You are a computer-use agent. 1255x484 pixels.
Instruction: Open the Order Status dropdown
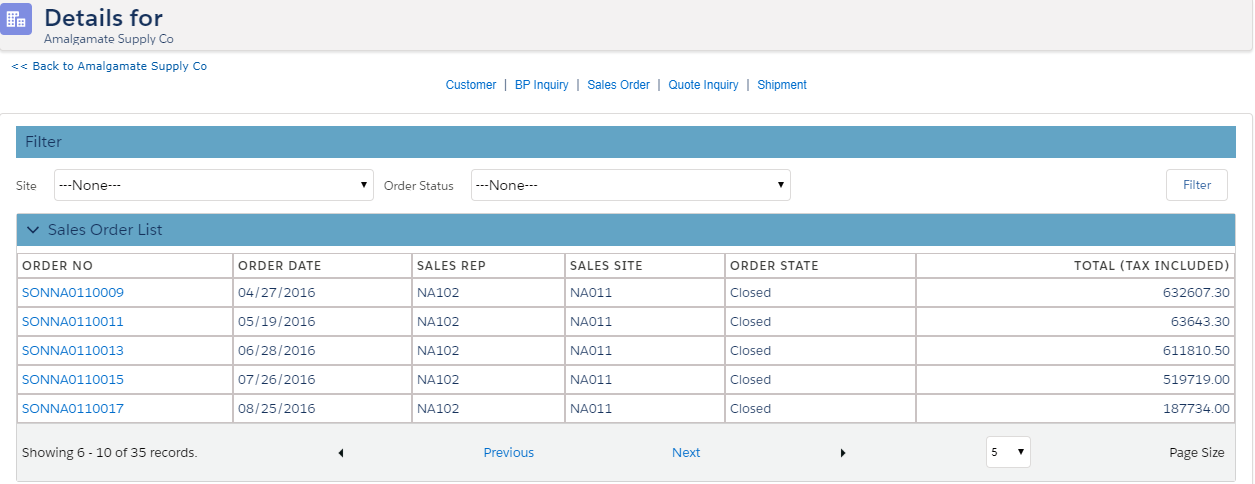[x=630, y=185]
